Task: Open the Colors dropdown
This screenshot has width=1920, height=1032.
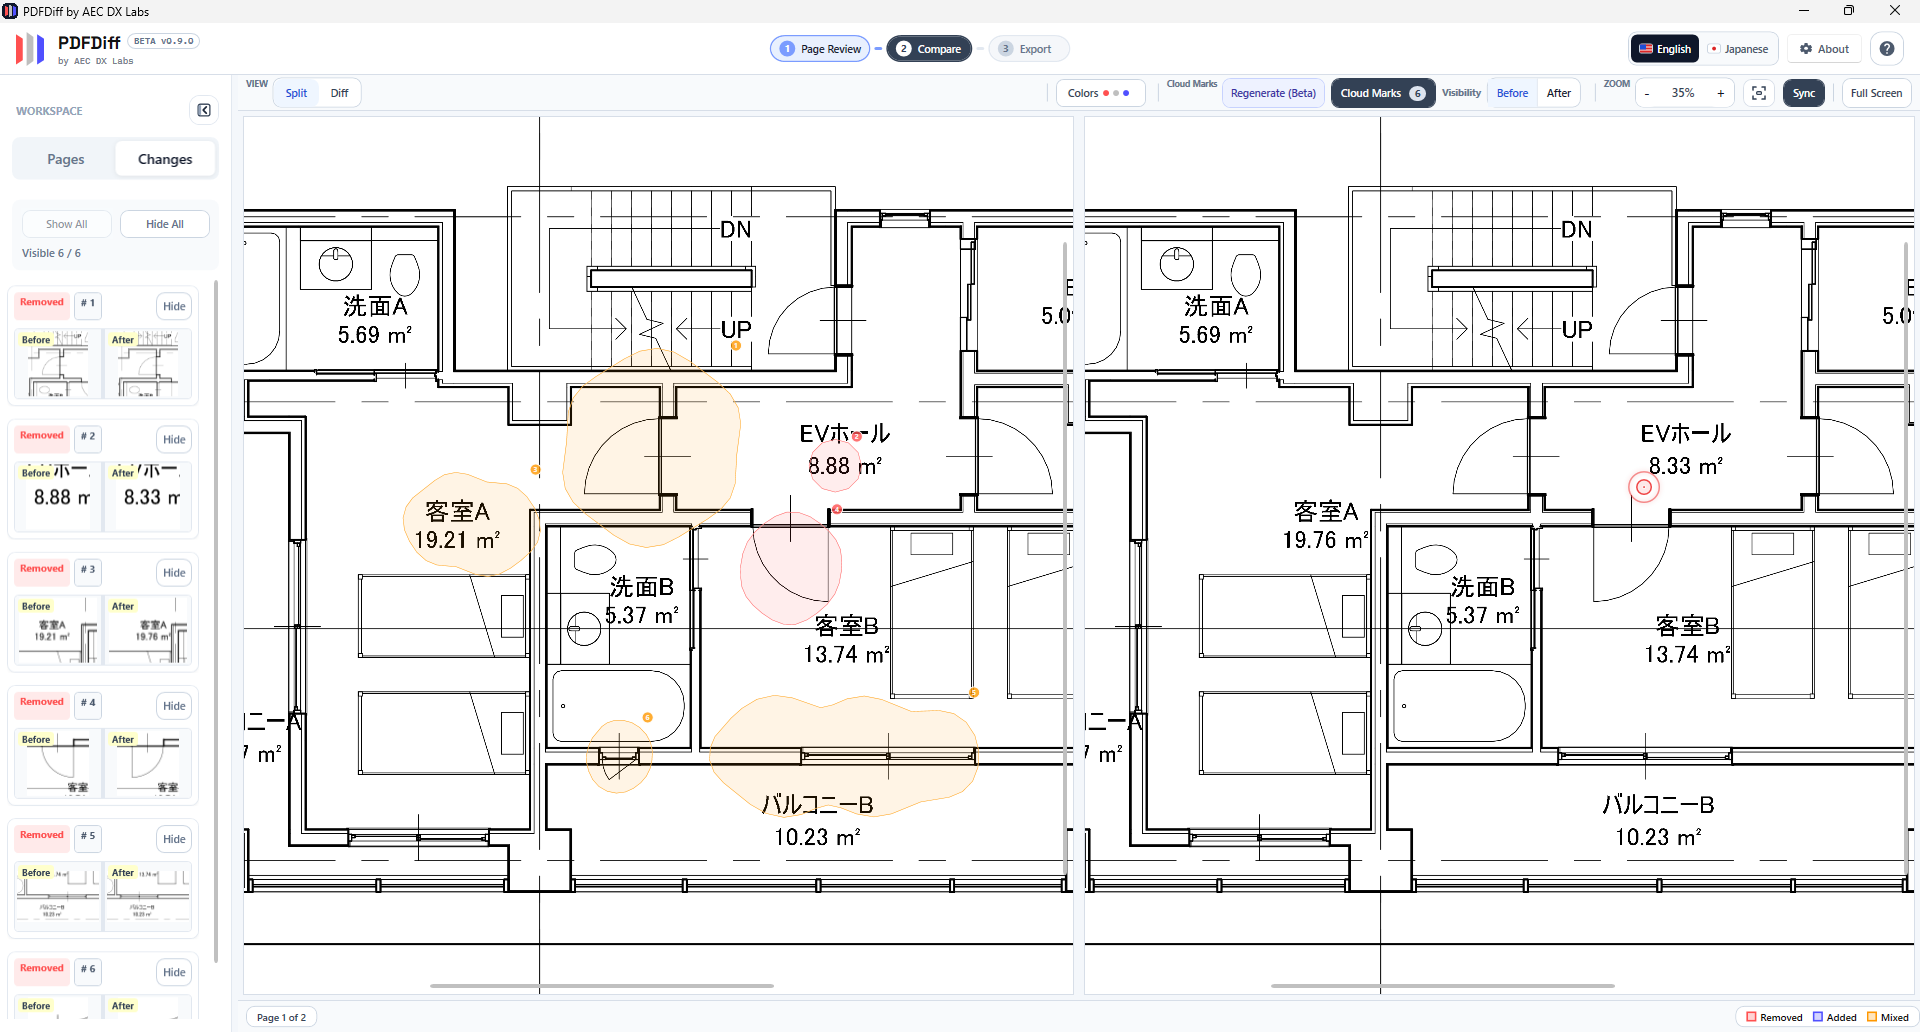Action: [x=1099, y=93]
